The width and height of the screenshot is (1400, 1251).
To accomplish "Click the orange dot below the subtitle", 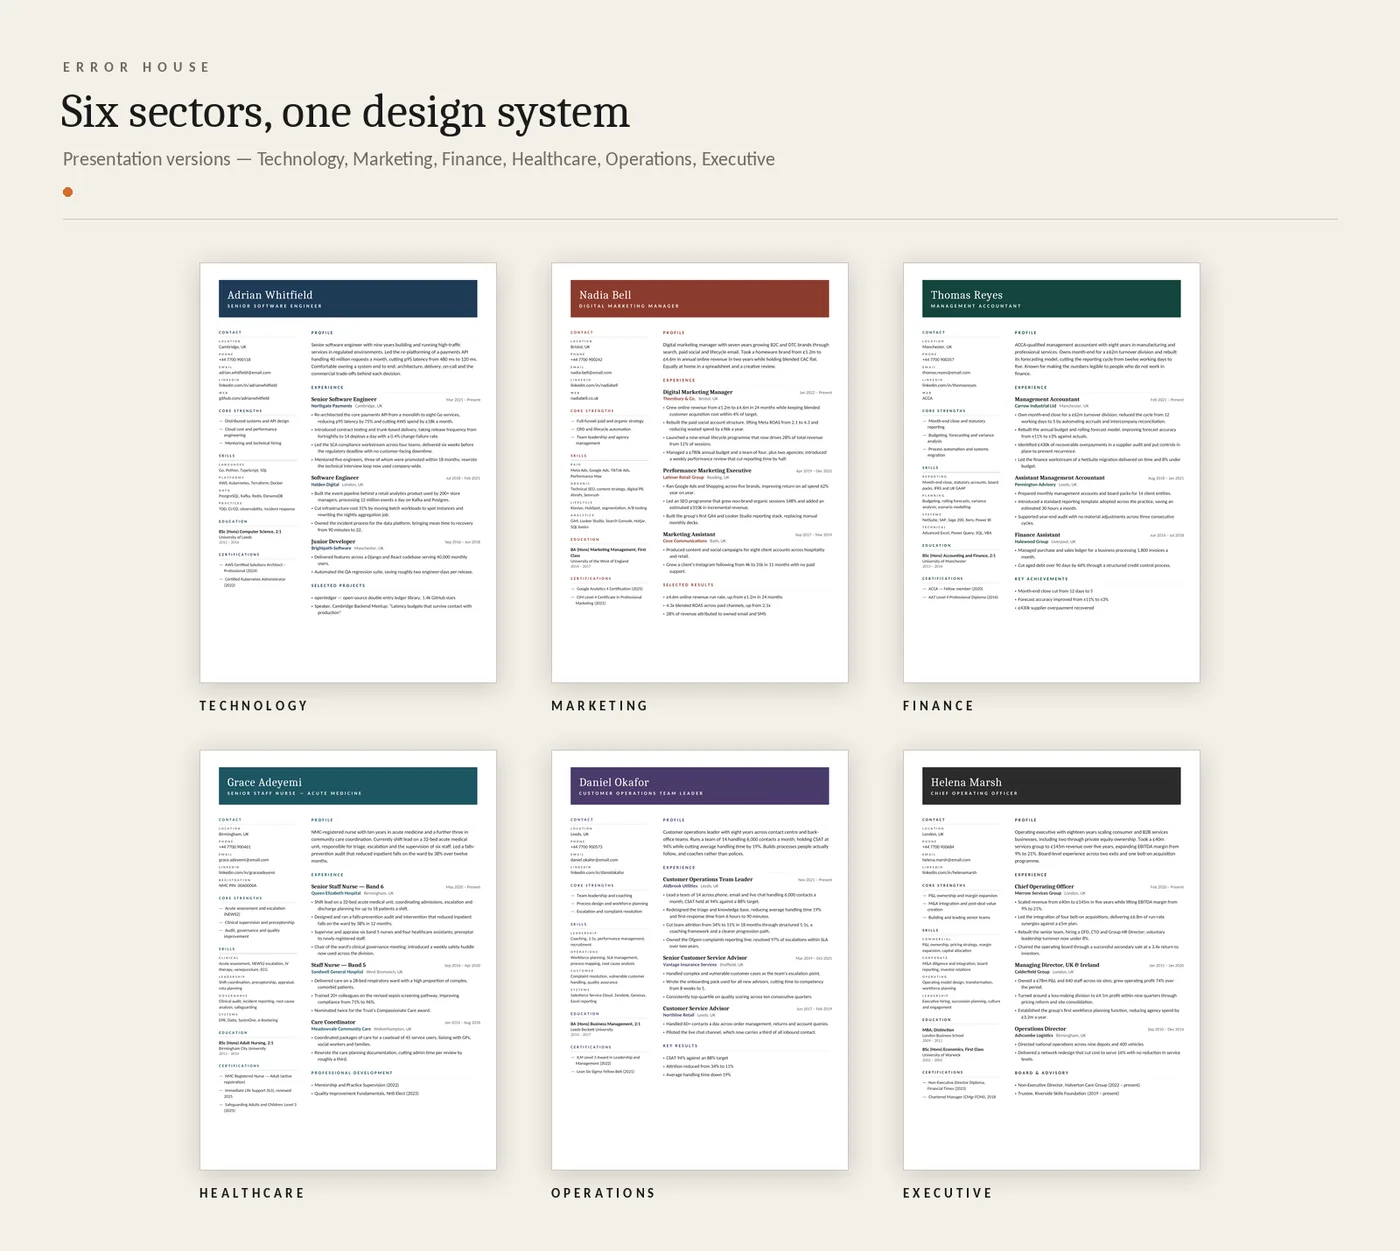I will point(68,192).
